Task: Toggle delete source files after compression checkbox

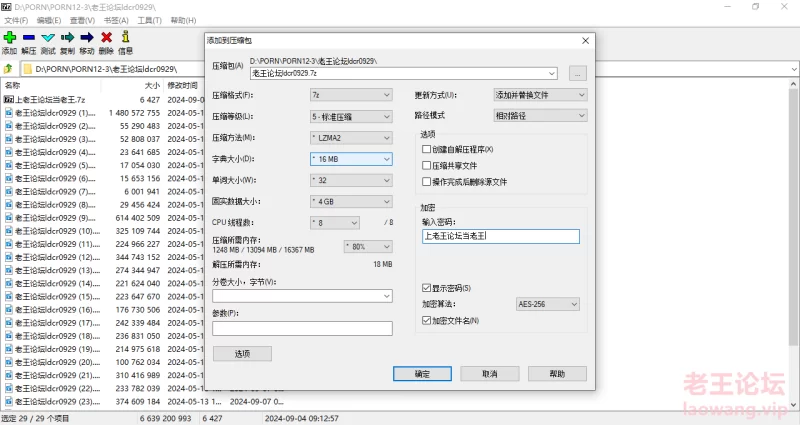Action: tap(427, 182)
